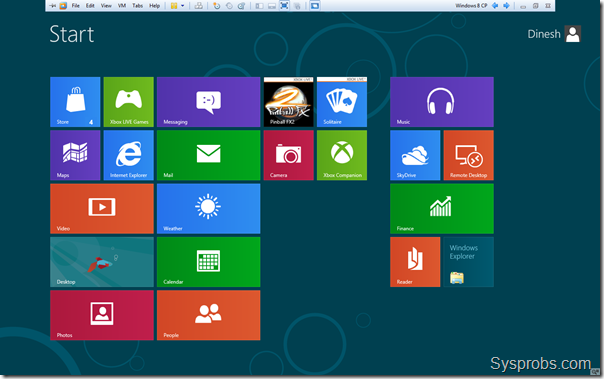The height and width of the screenshot is (379, 604).
Task: Open the Weather tile
Action: point(208,209)
